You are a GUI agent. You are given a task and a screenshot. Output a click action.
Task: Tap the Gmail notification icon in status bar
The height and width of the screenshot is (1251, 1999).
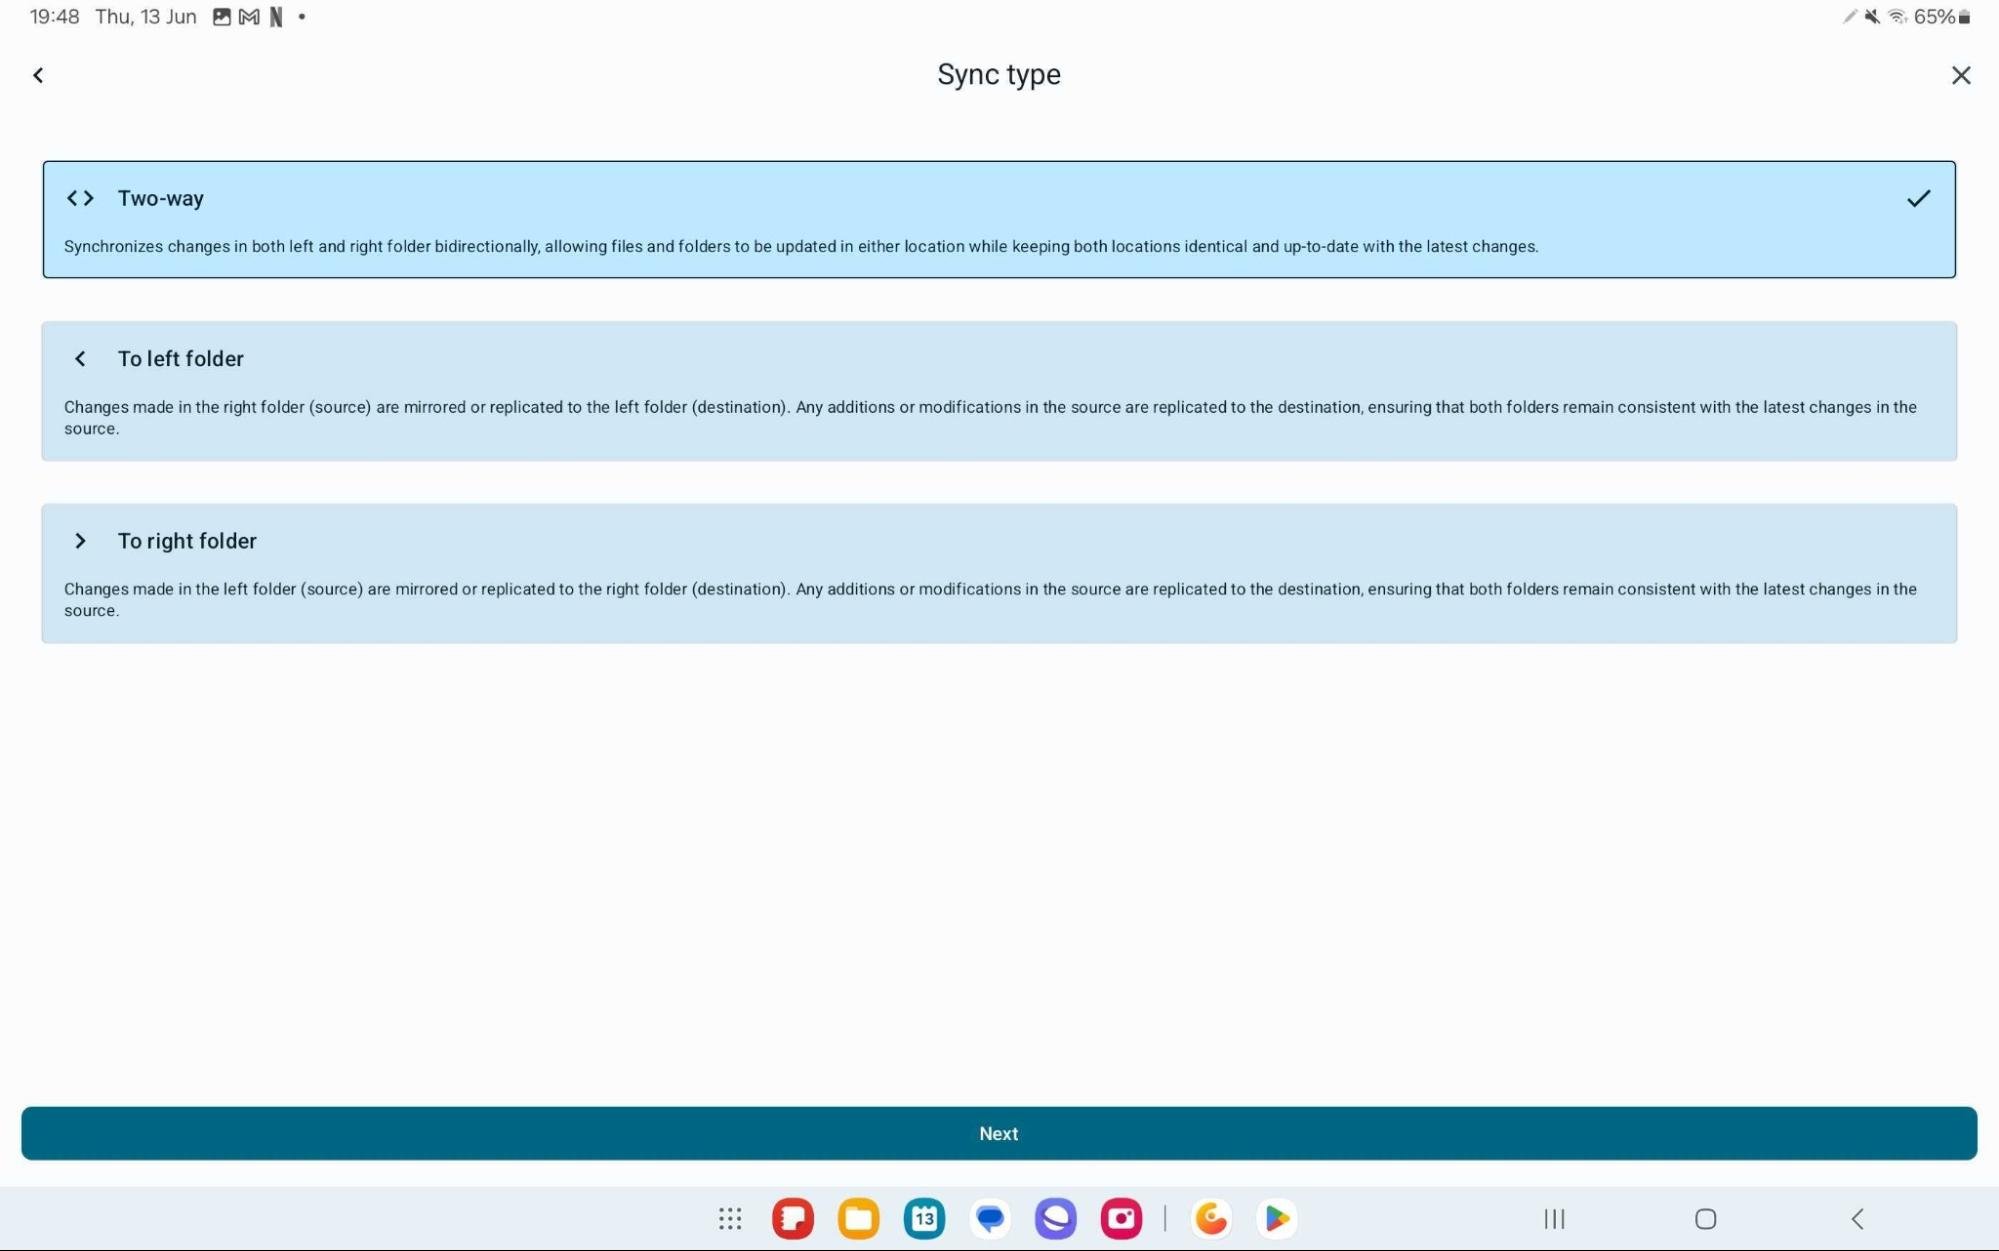[x=249, y=17]
